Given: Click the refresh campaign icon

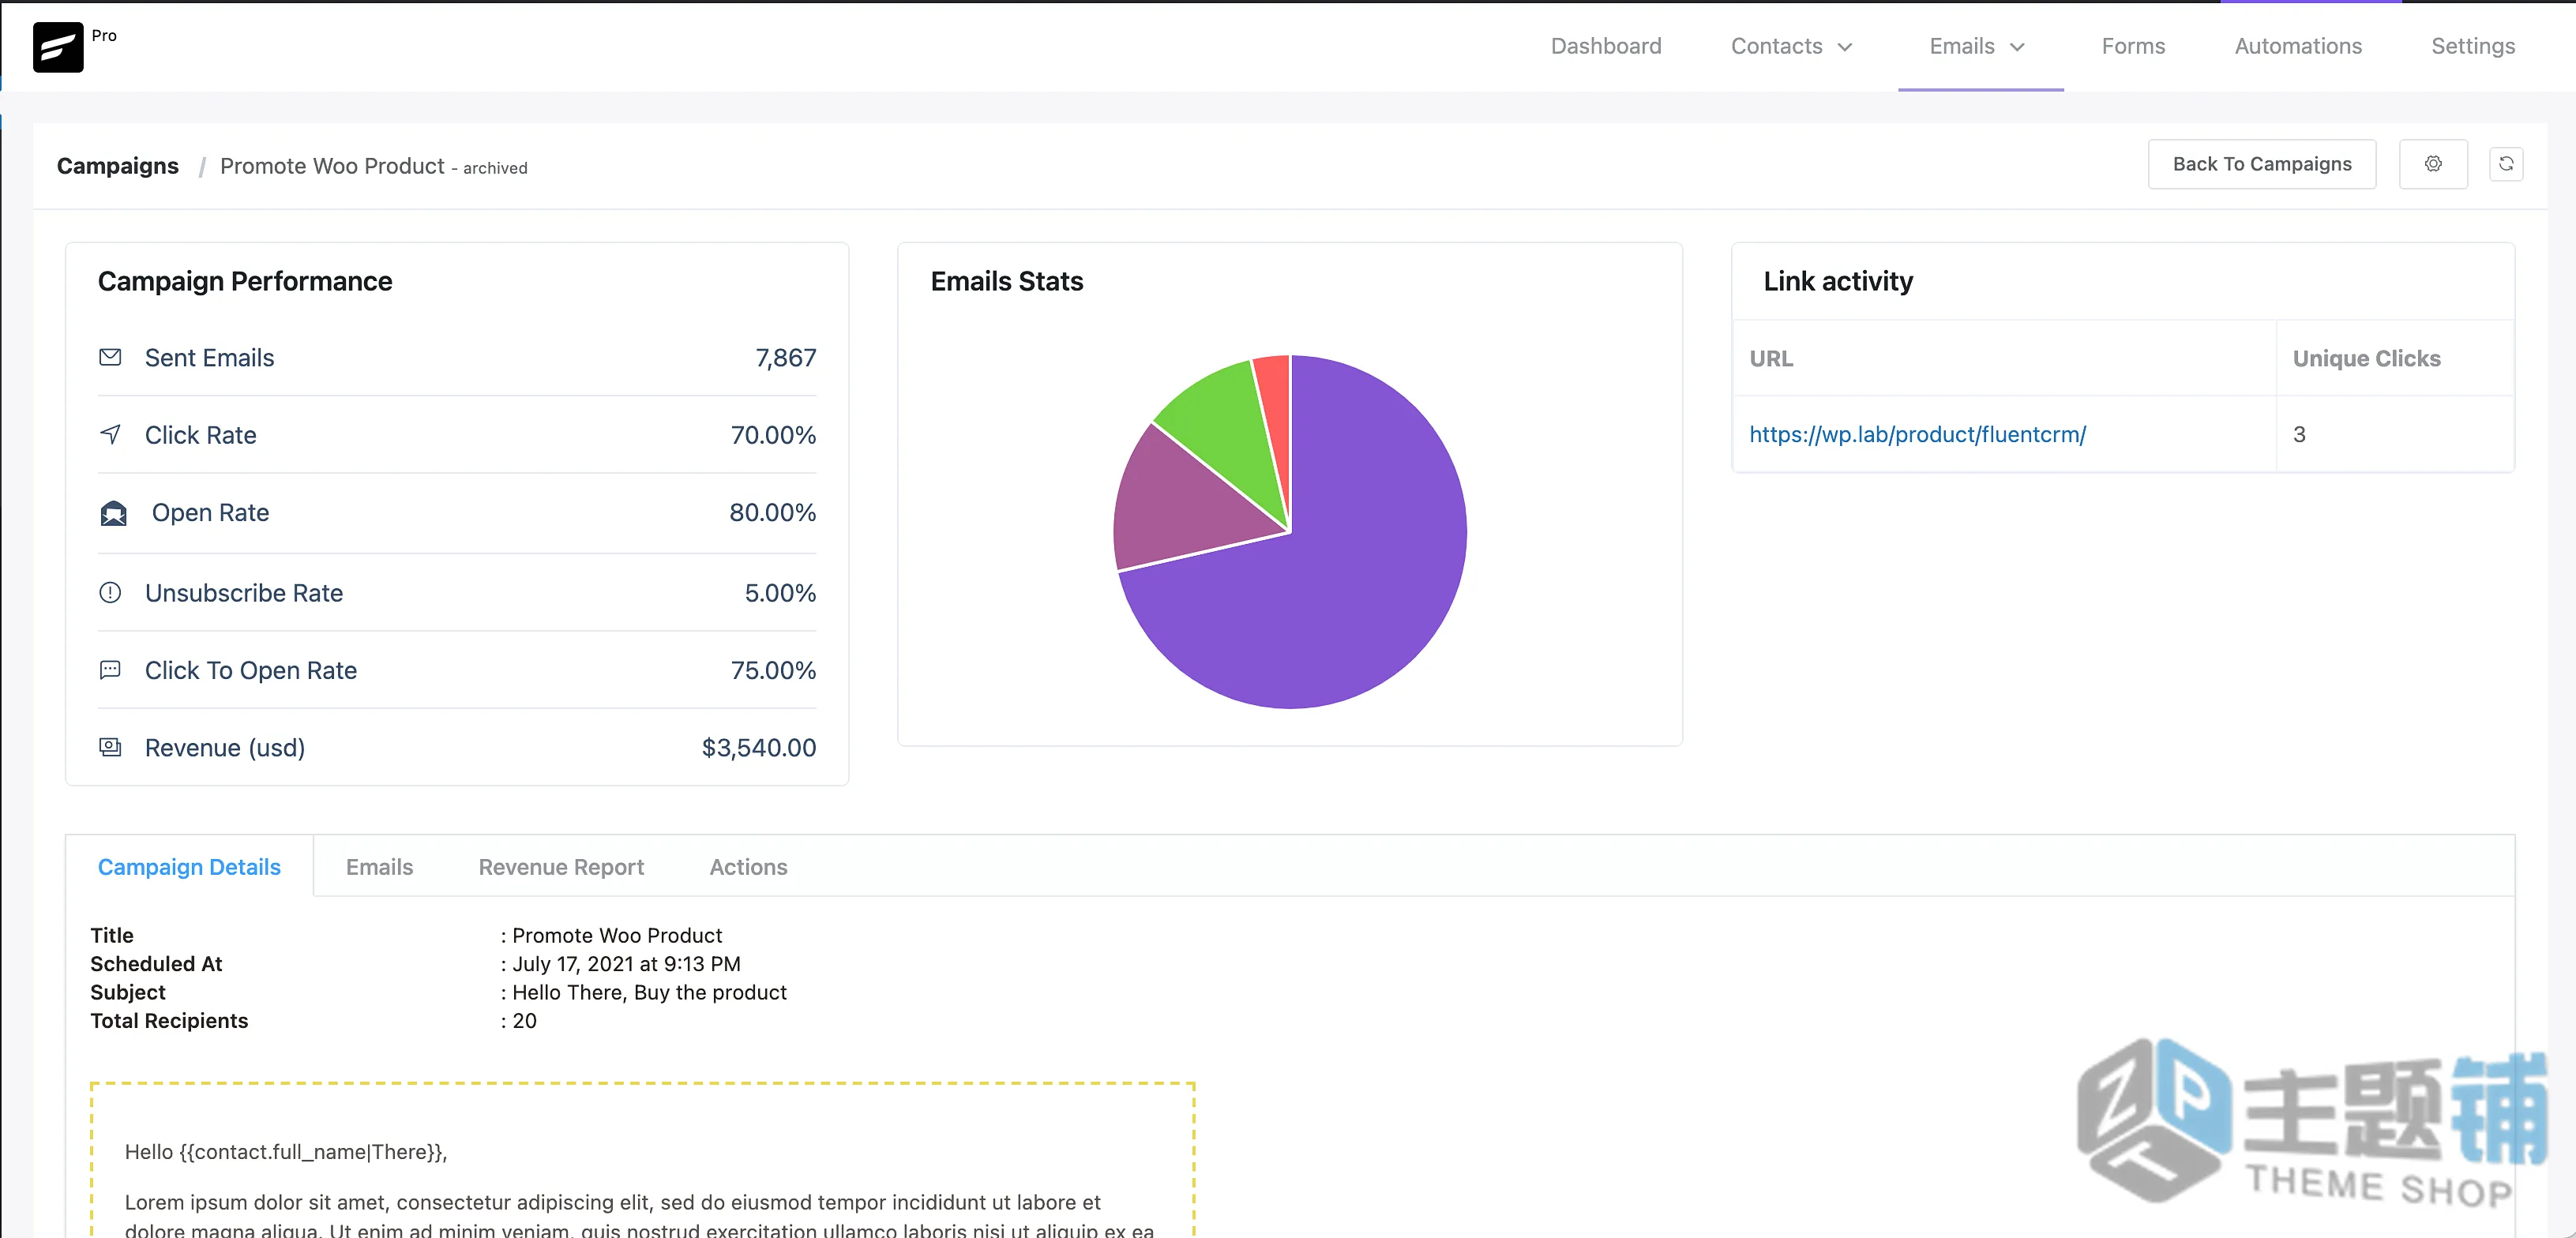Looking at the screenshot, I should click(x=2506, y=164).
